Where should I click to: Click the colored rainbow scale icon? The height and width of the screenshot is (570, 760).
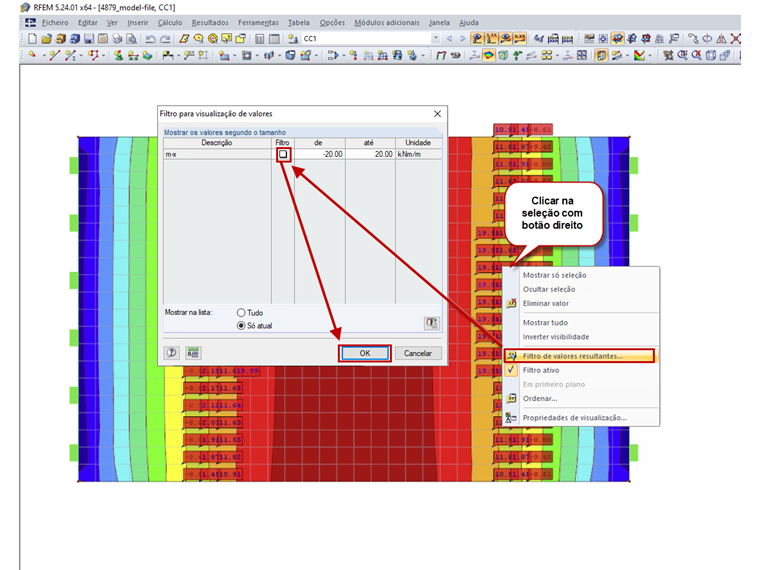pos(638,56)
